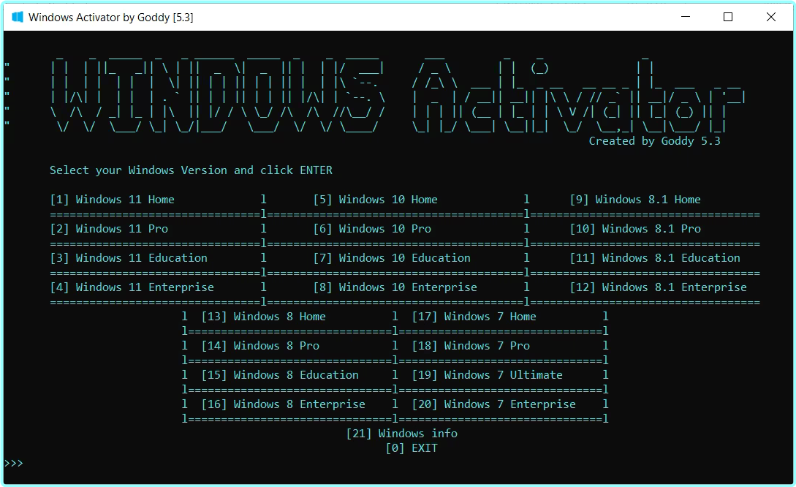The width and height of the screenshot is (796, 487).
Task: Click '[10] Windows 8.1 Pro' option
Action: pos(635,229)
